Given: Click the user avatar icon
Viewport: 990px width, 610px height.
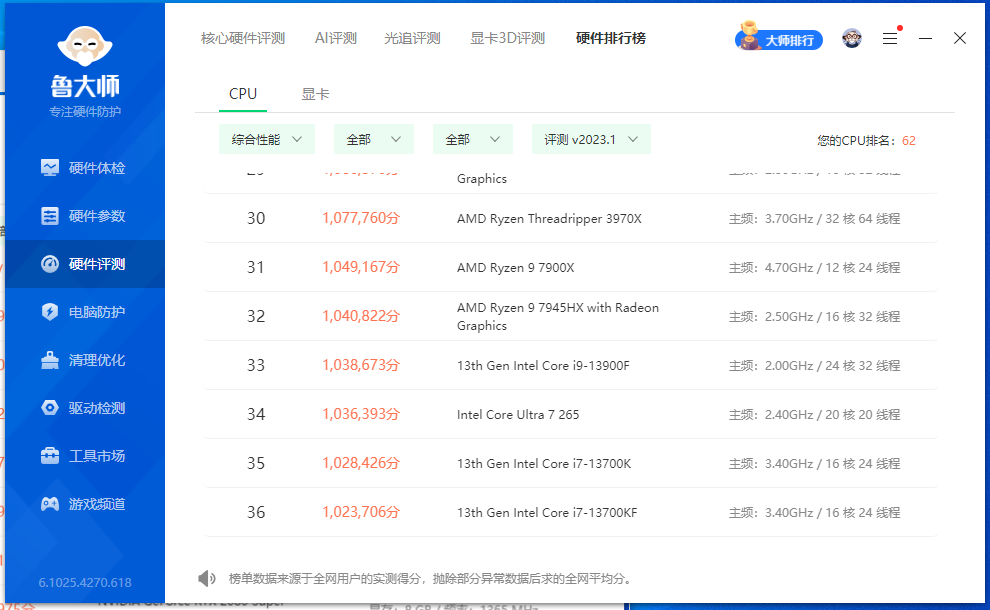Looking at the screenshot, I should (852, 39).
